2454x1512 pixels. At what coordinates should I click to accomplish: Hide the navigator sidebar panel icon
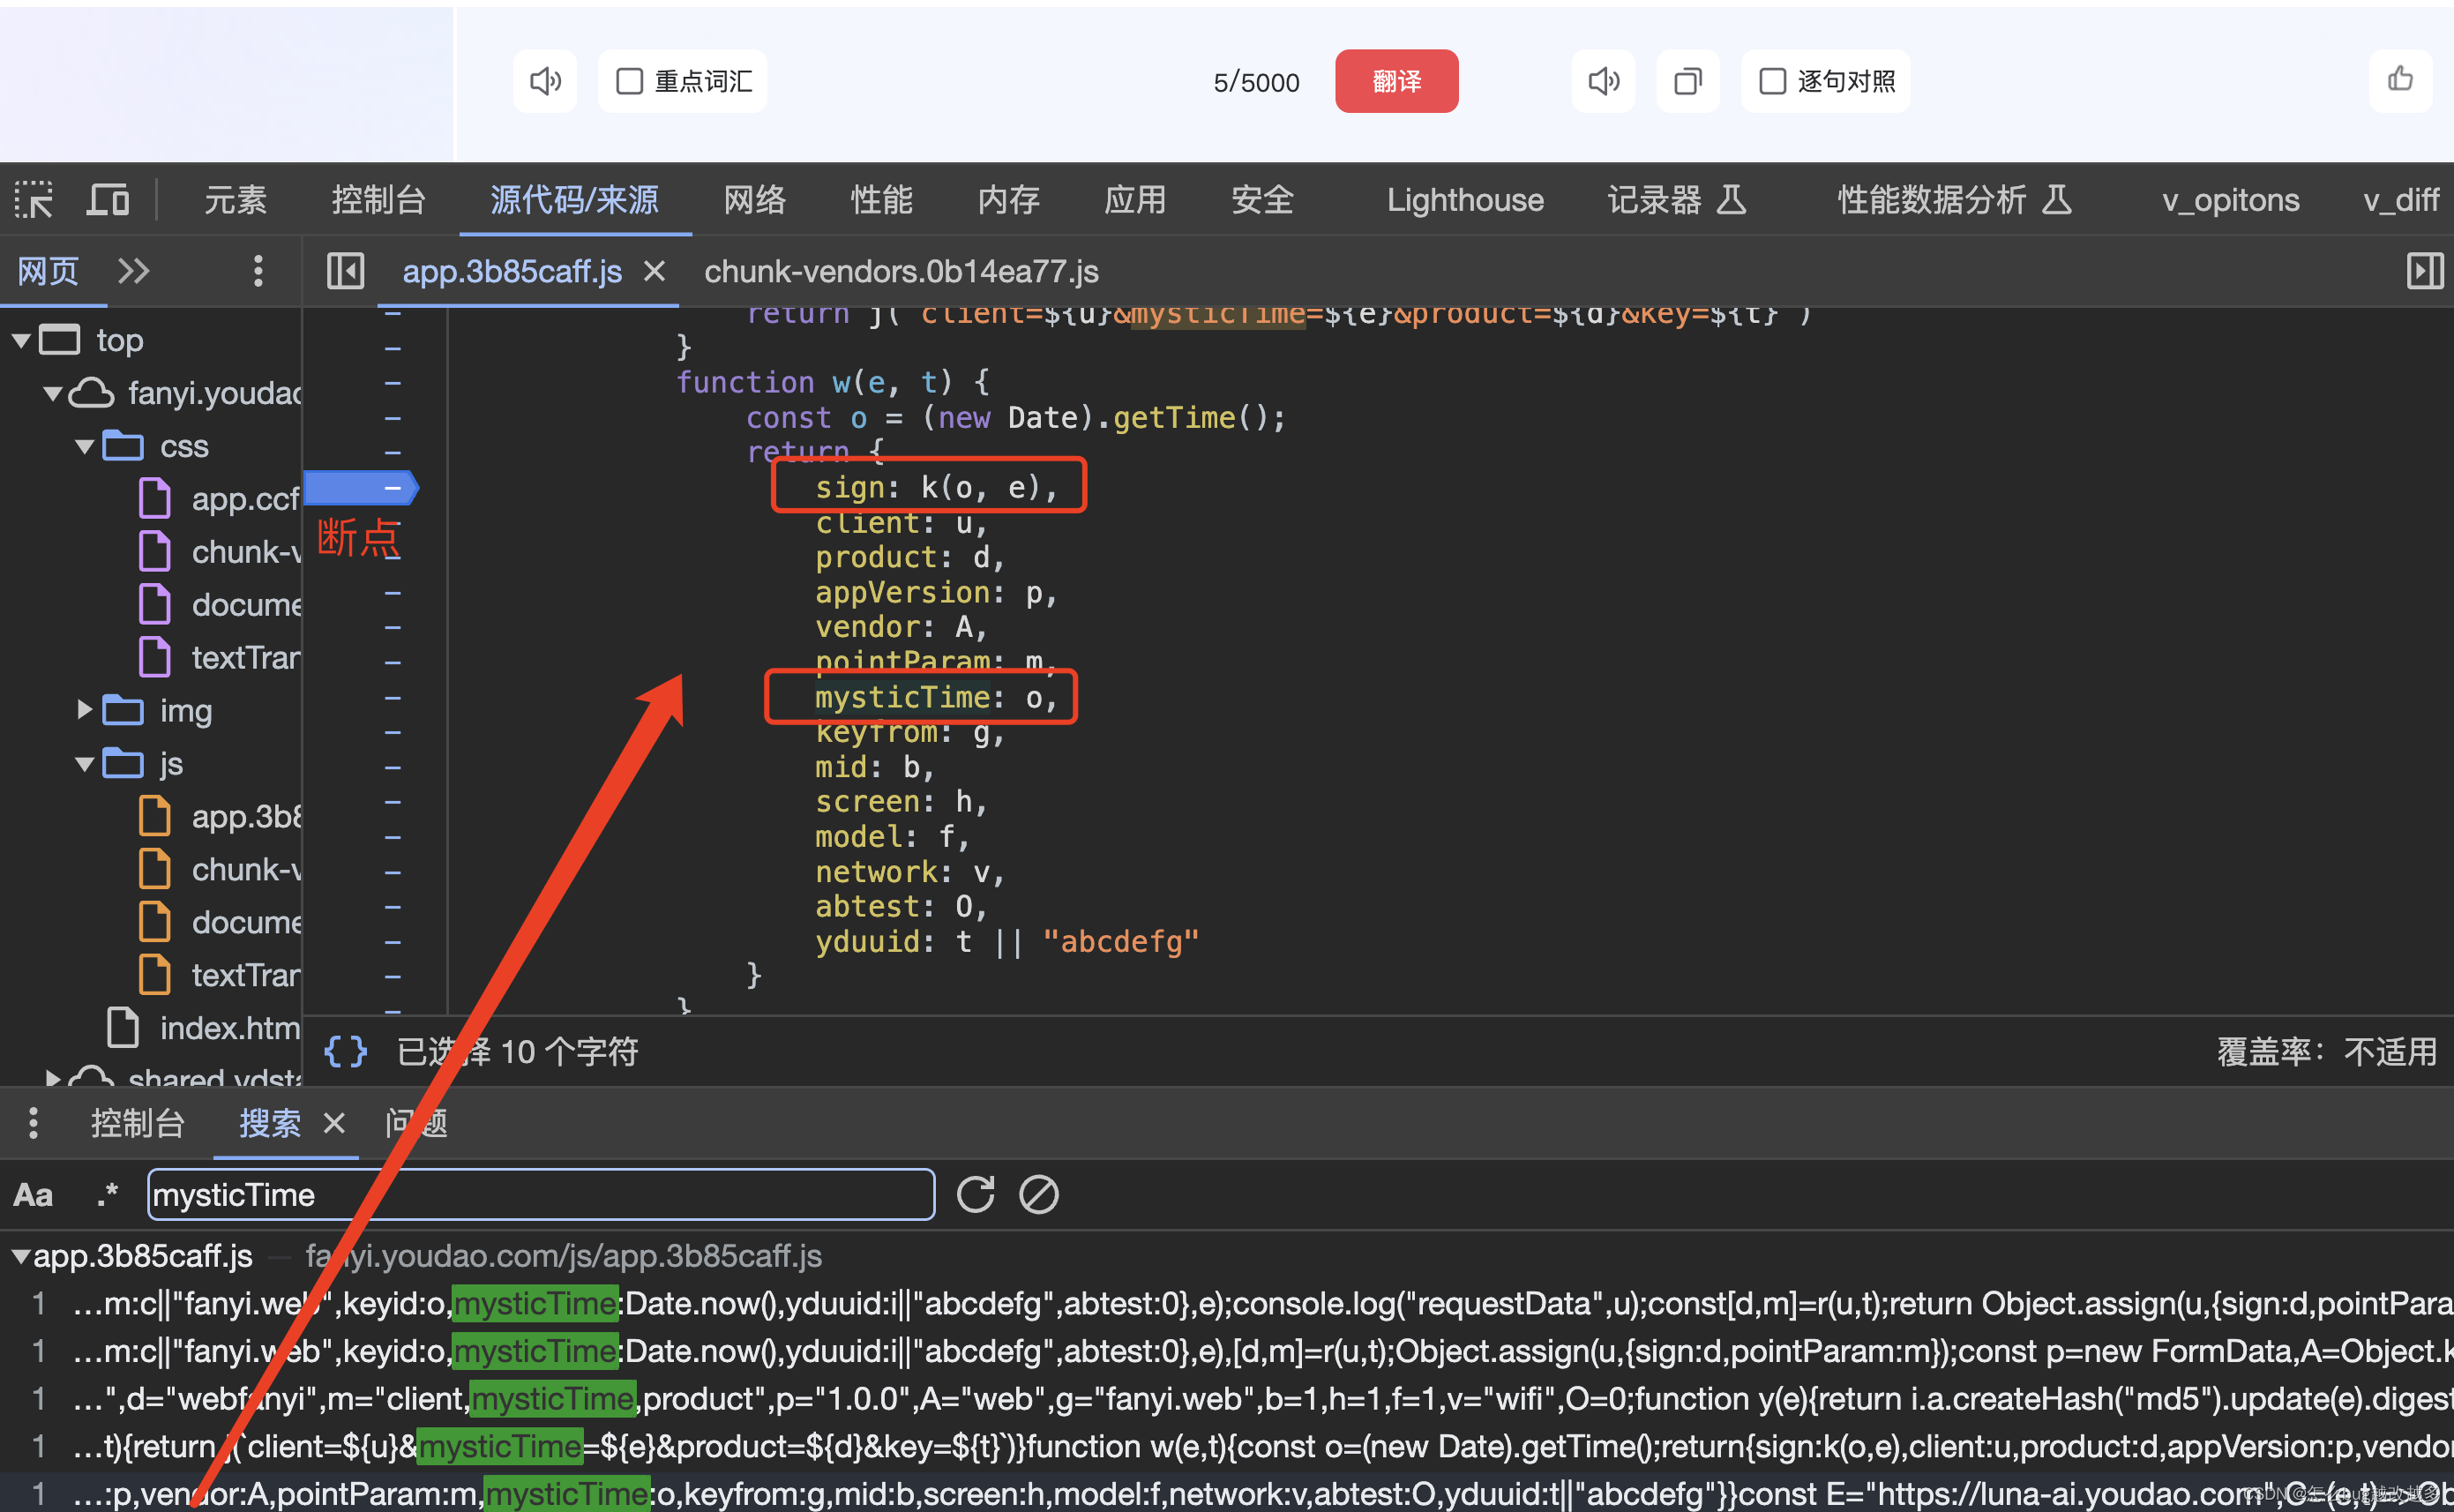(x=345, y=271)
